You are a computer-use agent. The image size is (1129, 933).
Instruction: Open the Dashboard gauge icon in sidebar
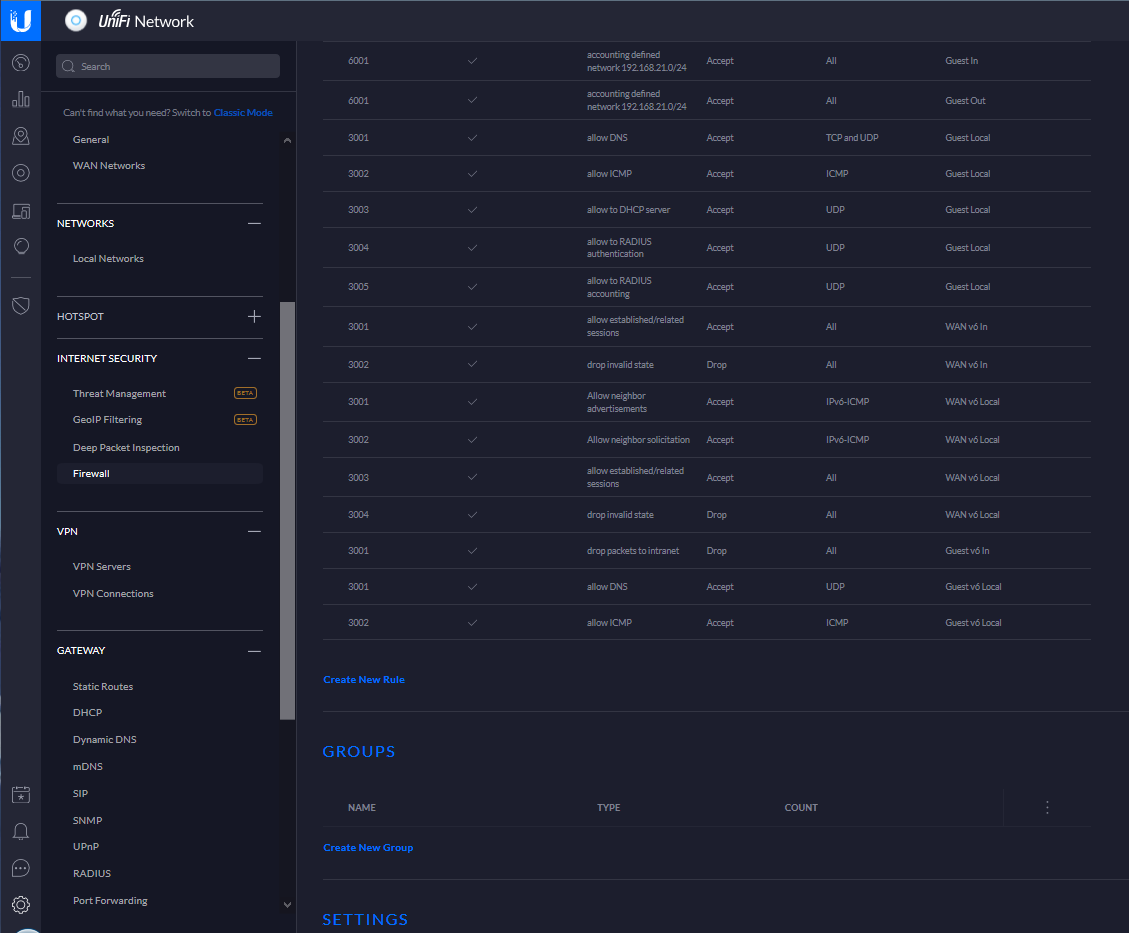[x=20, y=63]
